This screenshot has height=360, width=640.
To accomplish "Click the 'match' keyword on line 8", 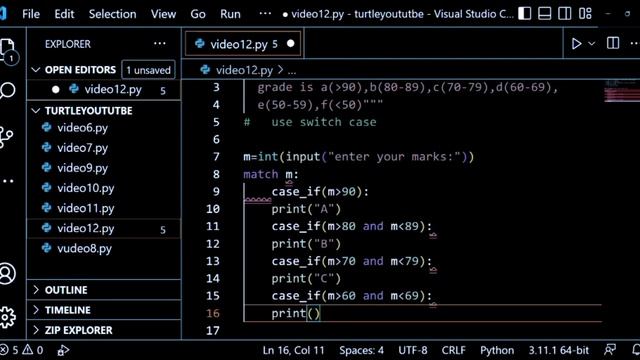I will [x=260, y=174].
